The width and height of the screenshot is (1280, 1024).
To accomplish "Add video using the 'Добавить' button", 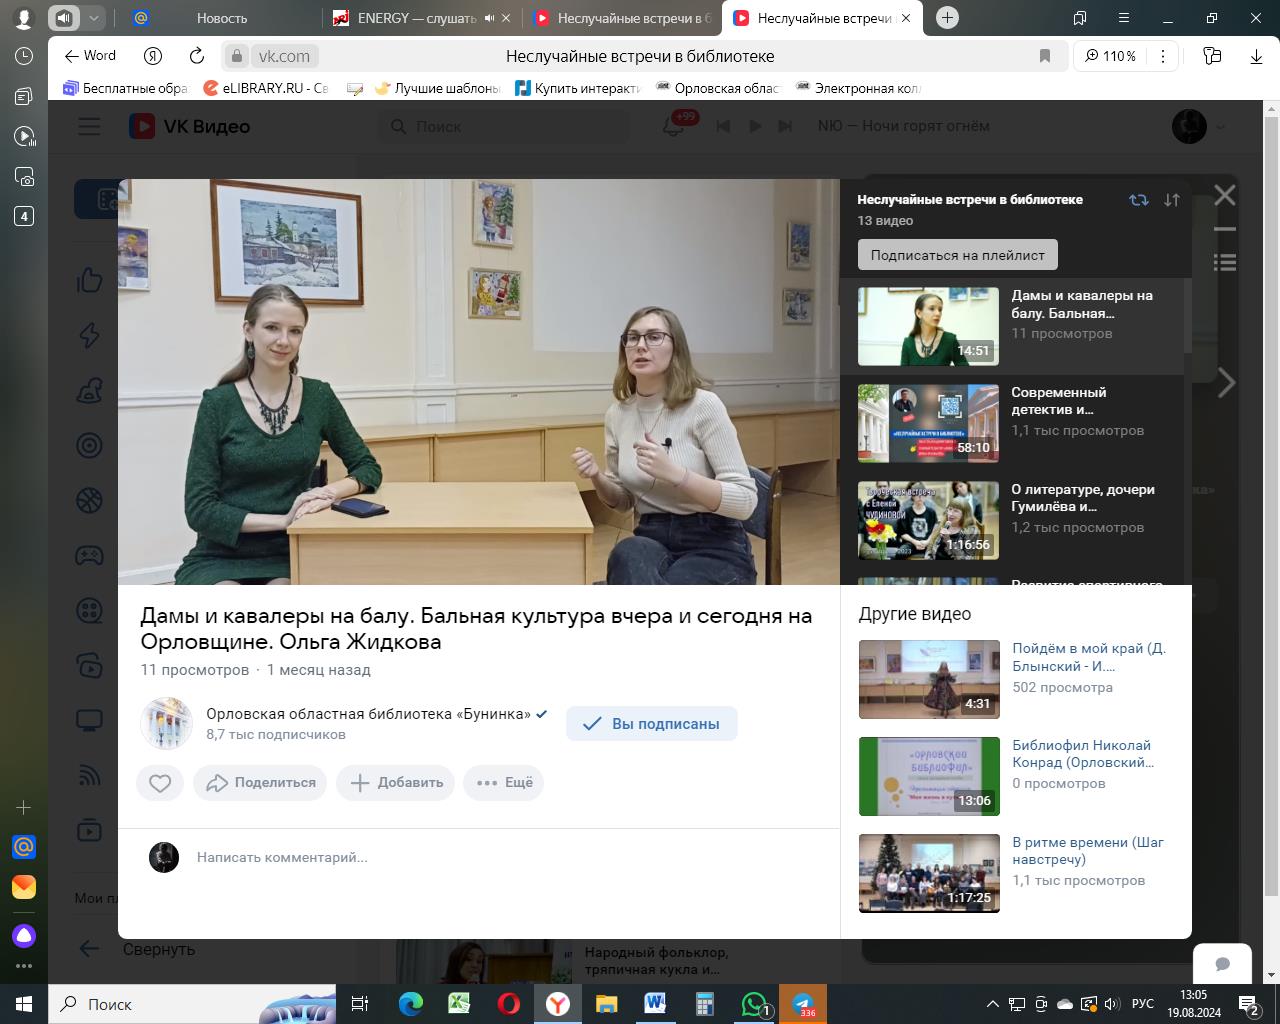I will point(396,783).
